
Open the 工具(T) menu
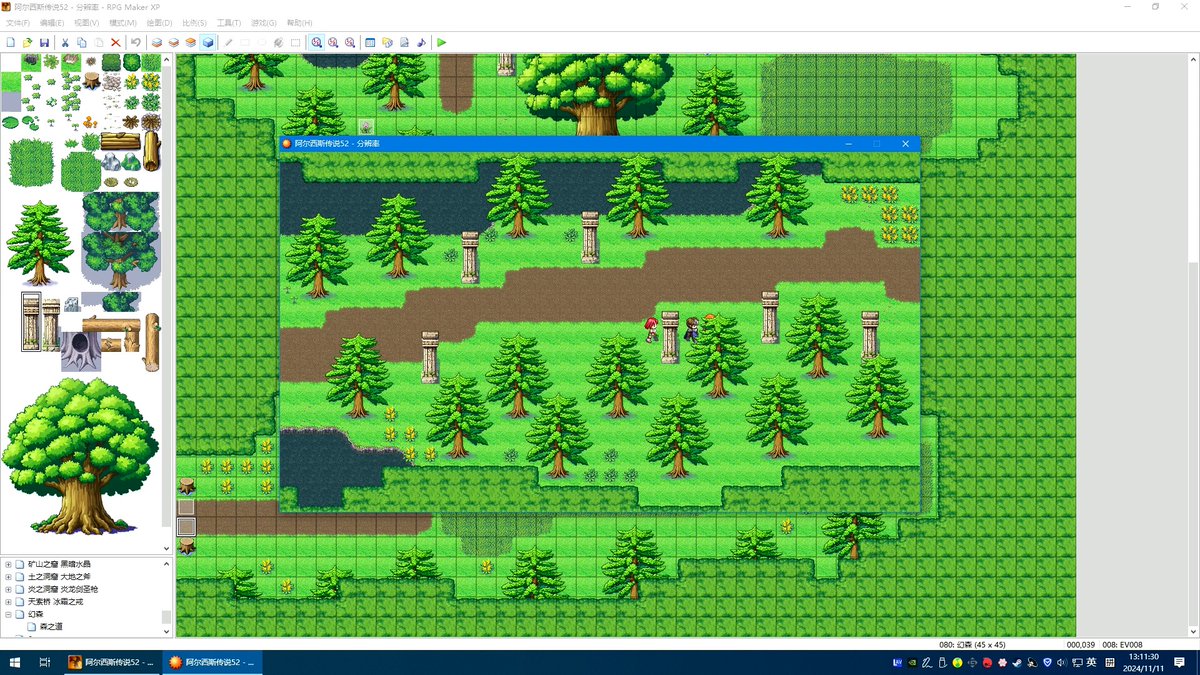point(229,23)
